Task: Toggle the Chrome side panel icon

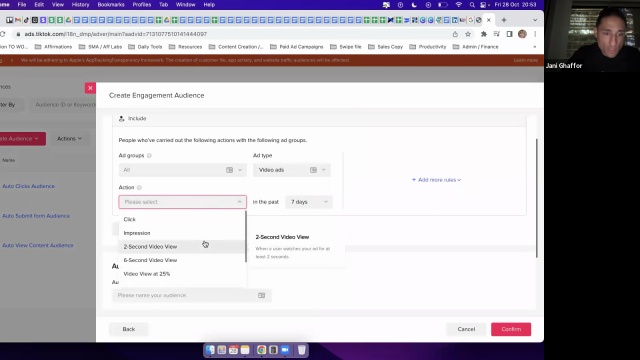Action: tap(509, 34)
